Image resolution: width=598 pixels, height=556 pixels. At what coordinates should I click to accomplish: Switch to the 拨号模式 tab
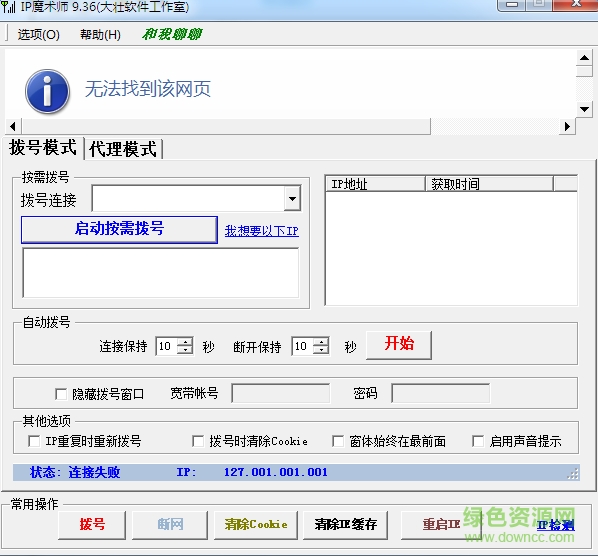[43, 148]
